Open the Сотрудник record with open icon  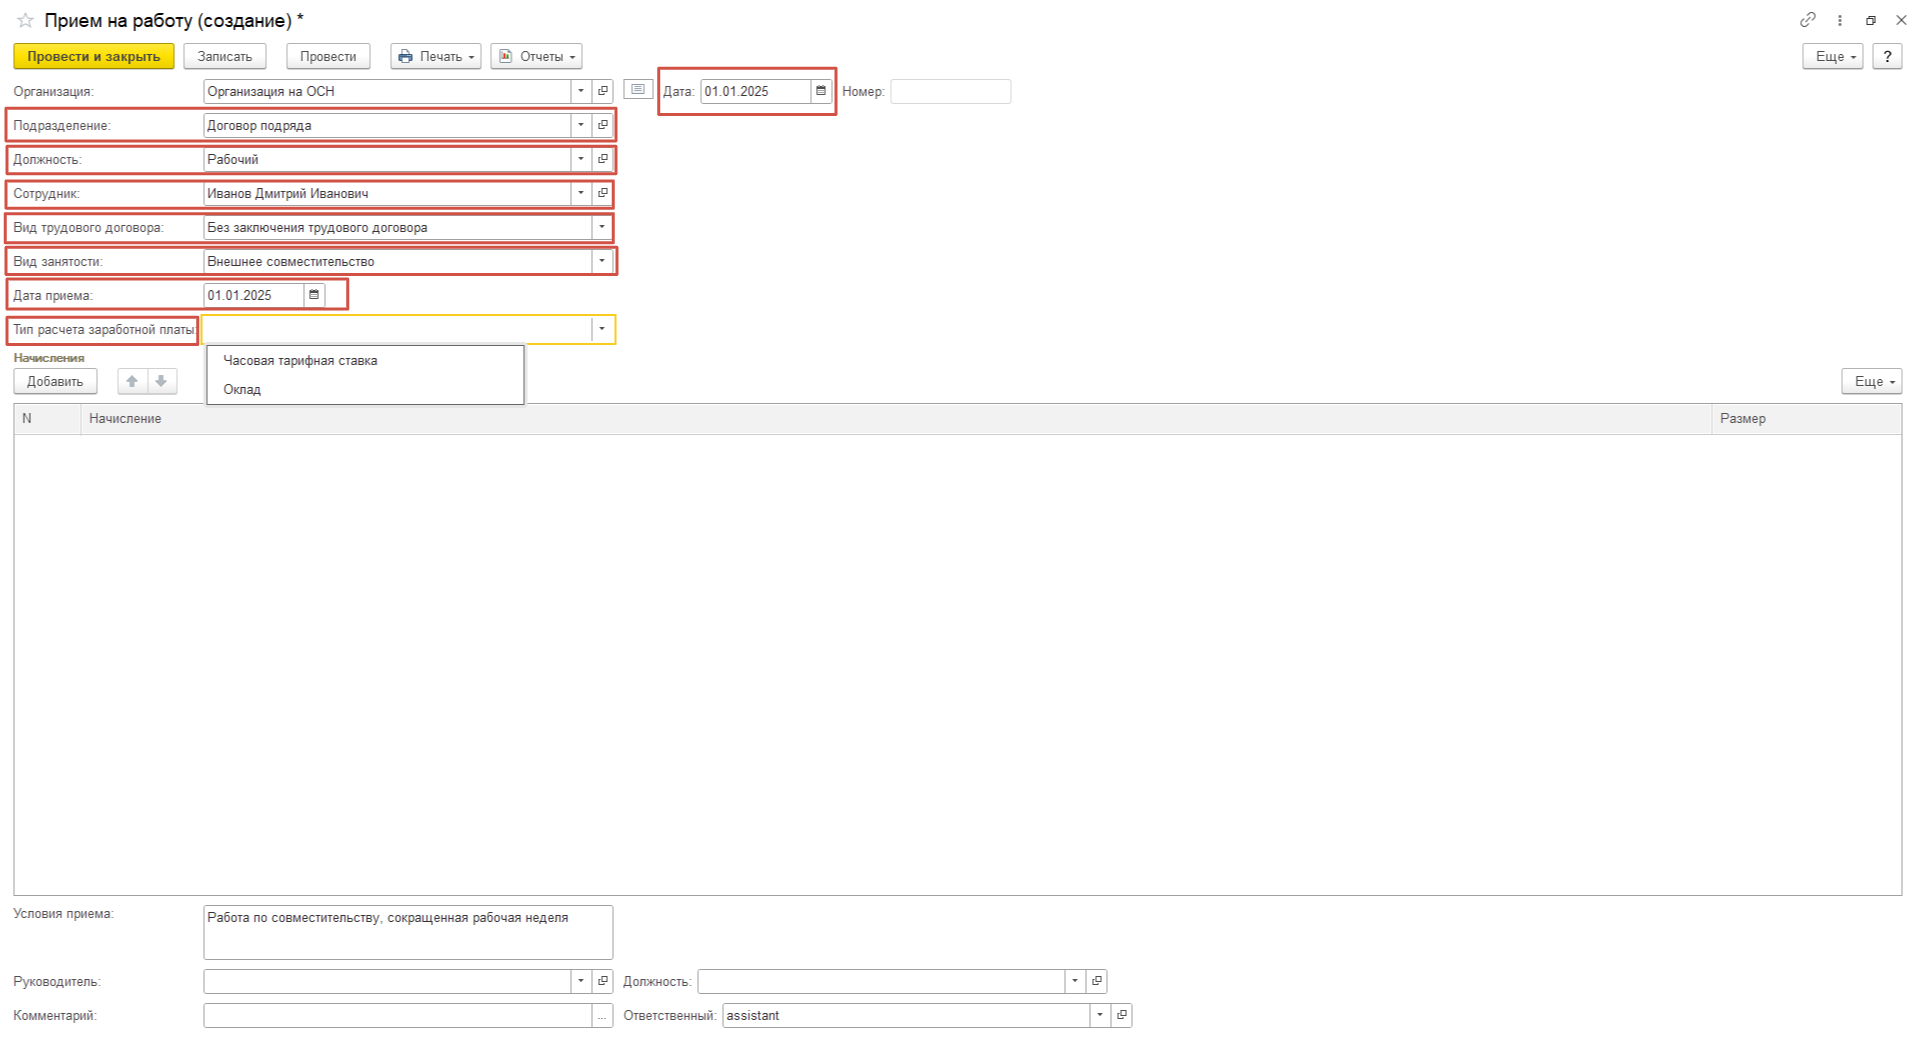pos(602,193)
